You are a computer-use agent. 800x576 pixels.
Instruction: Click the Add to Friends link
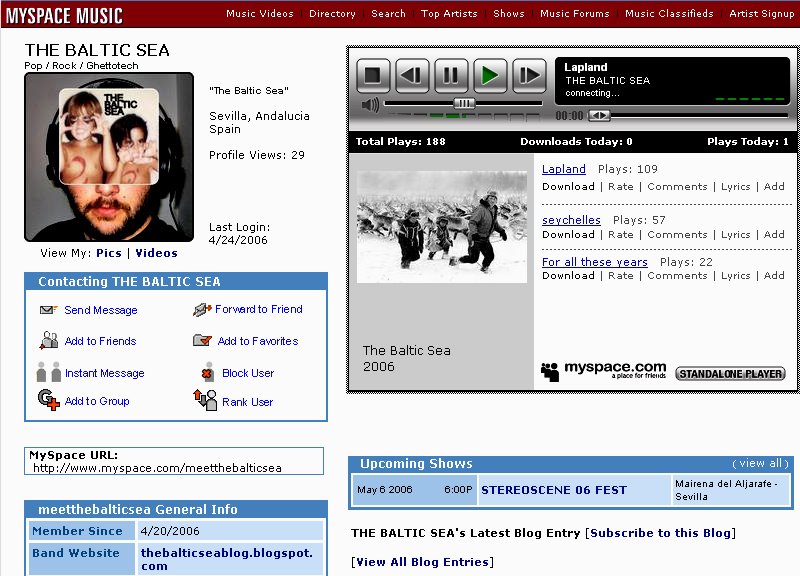[101, 341]
